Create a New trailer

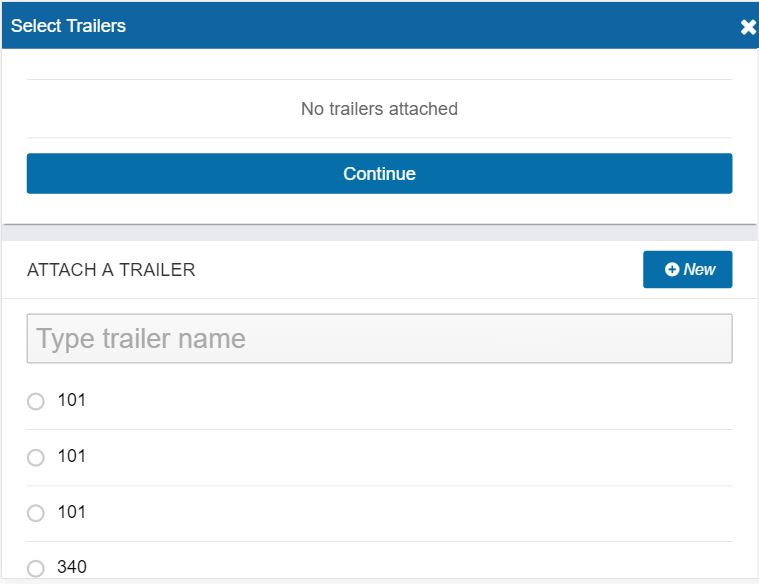687,269
